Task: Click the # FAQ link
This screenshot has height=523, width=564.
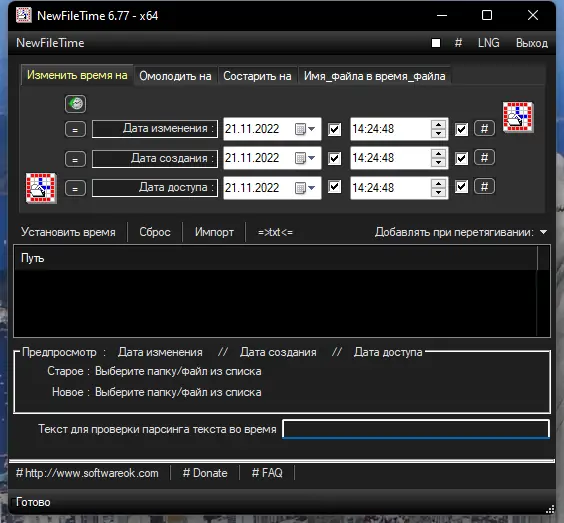Action: [267, 473]
